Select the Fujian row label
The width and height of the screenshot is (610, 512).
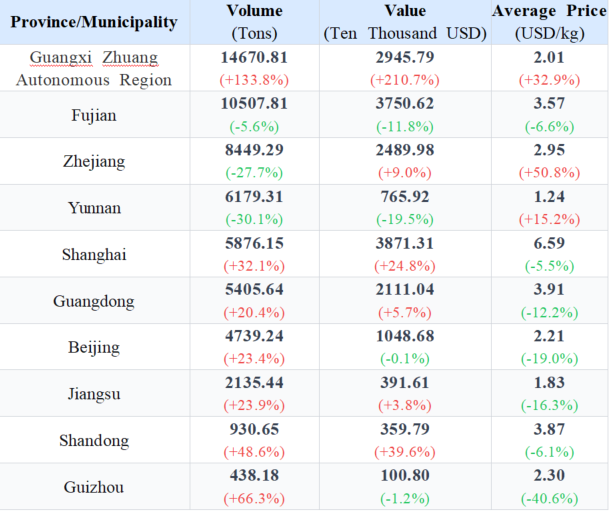94,115
